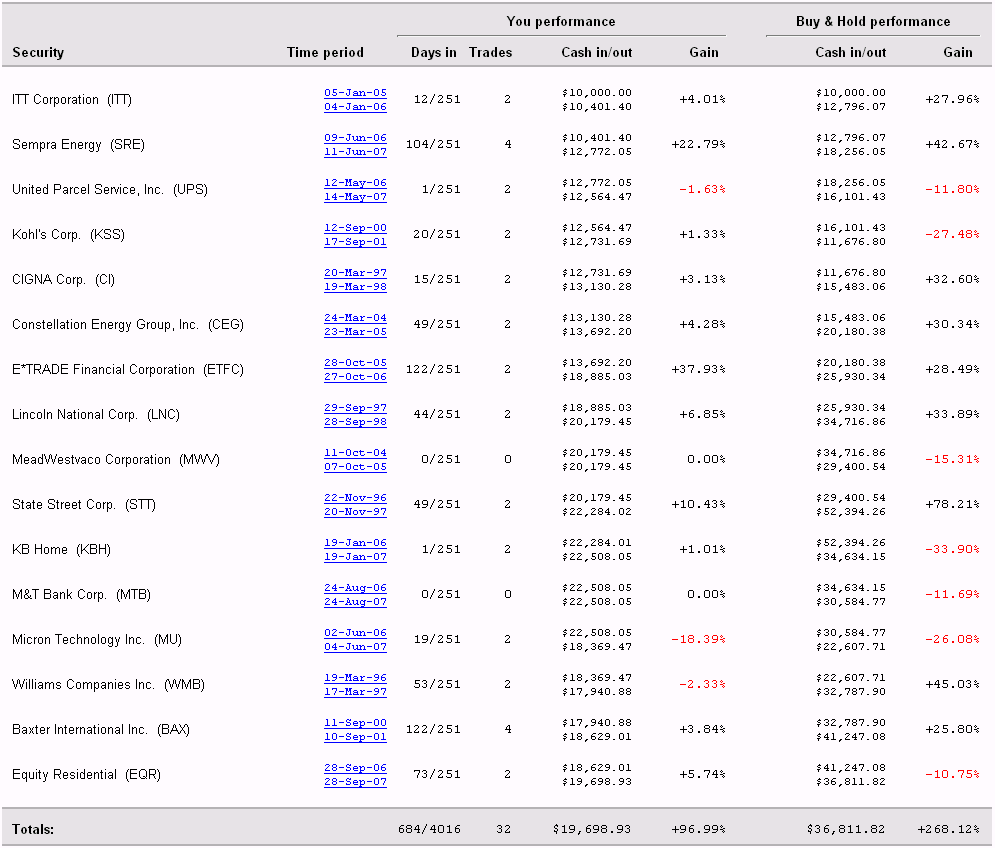Select Lincoln National Corp. (LNC)

click(x=96, y=415)
